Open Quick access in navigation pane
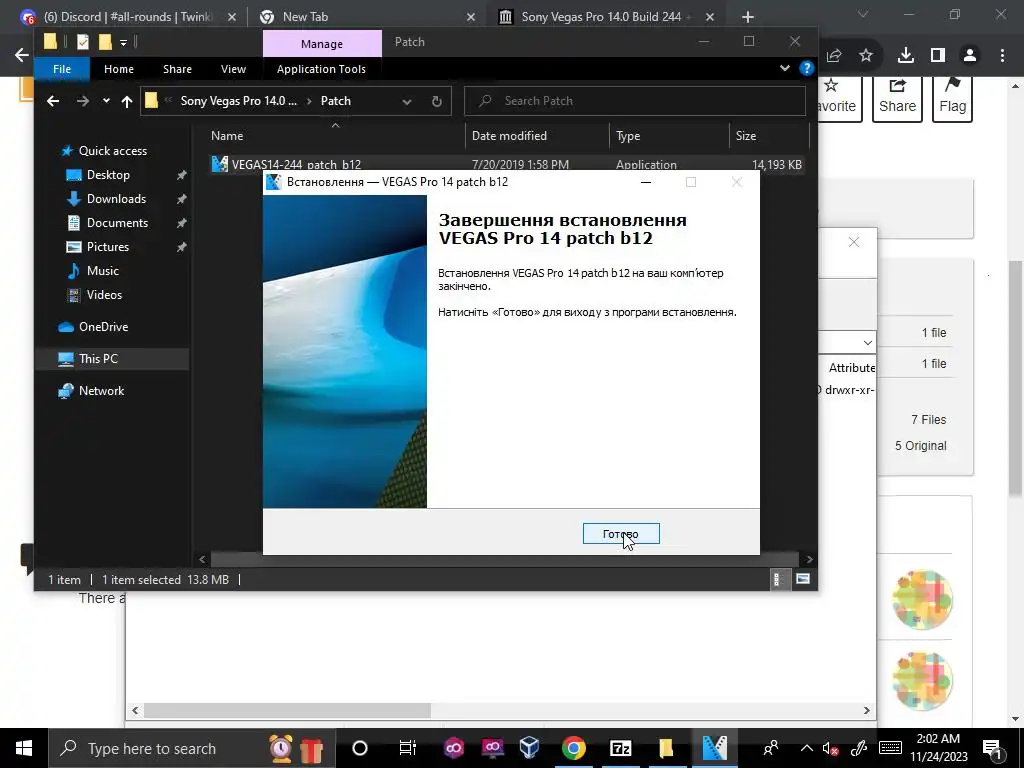 (x=112, y=151)
